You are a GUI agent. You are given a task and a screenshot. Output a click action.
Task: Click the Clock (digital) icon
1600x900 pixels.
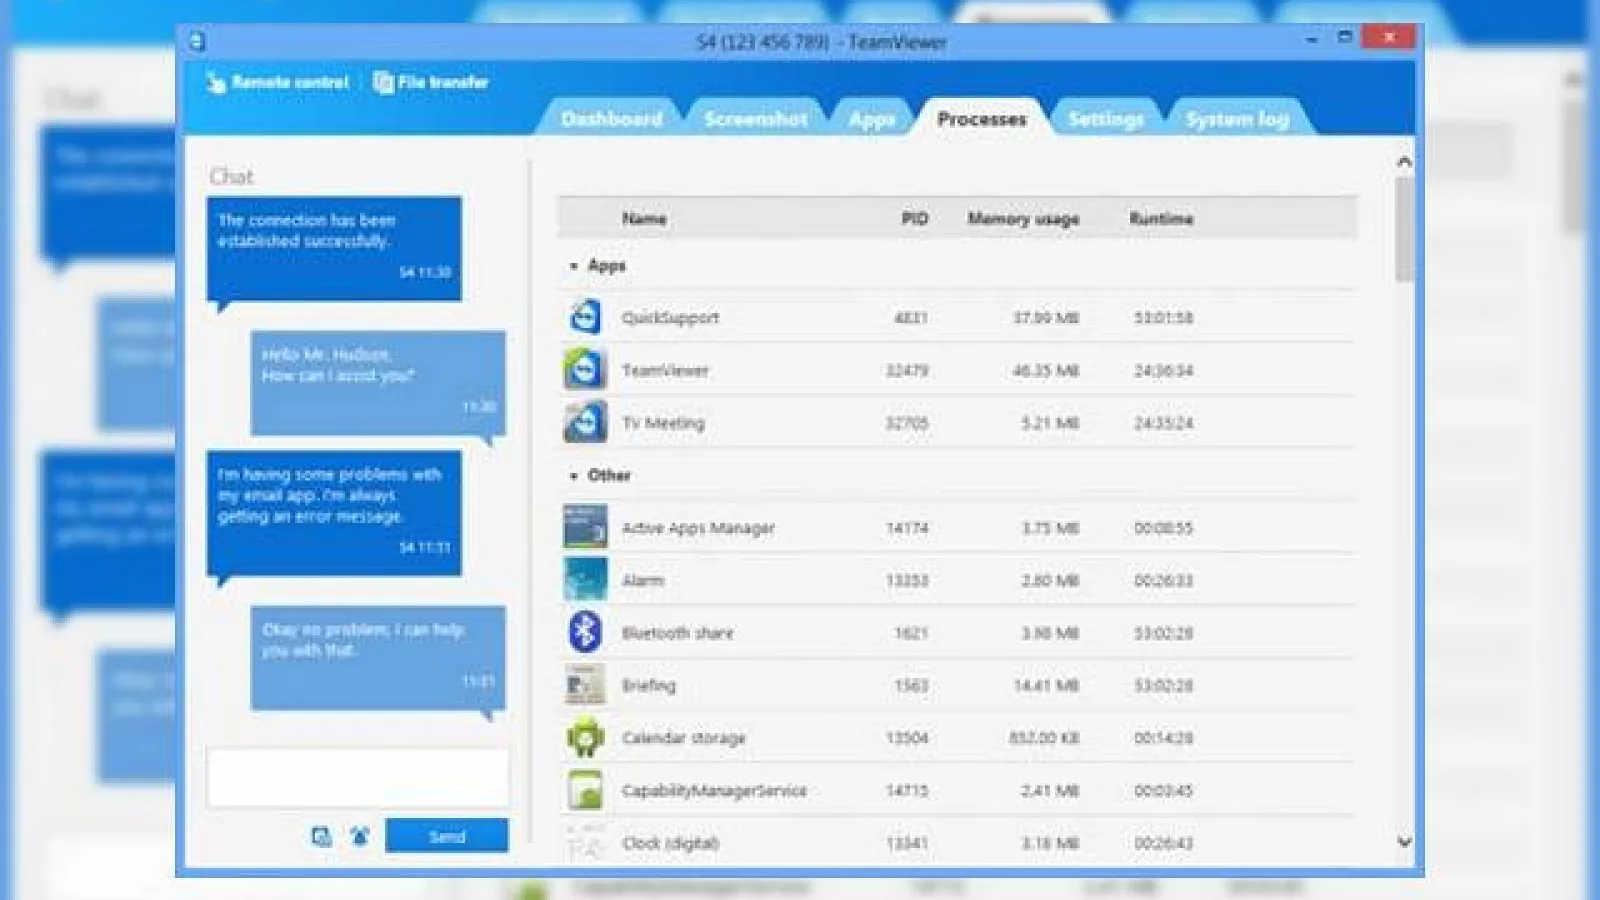click(585, 843)
